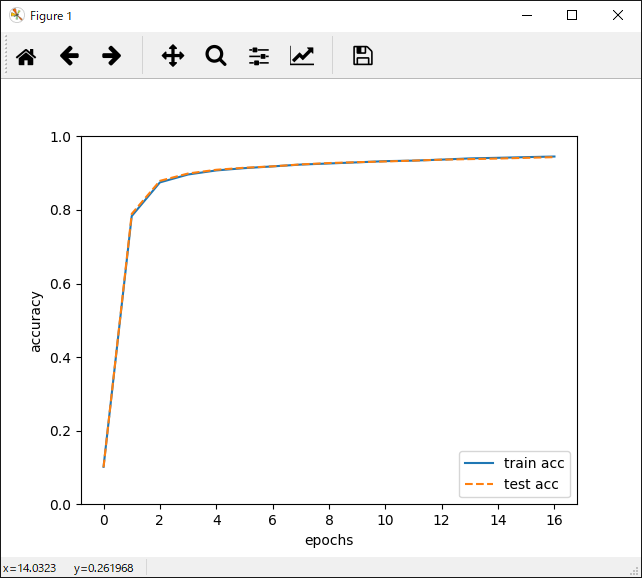Click the matplotlib icon in the title bar

tap(16, 15)
